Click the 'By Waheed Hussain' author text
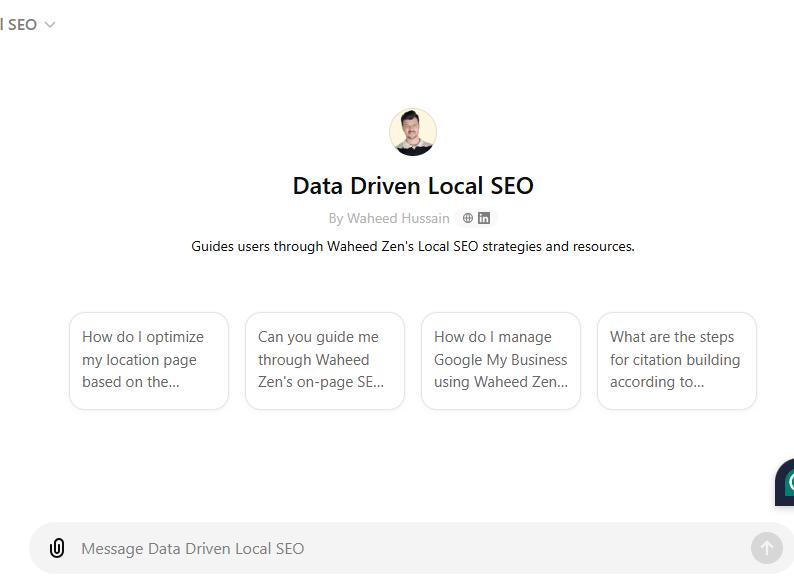Image resolution: width=794 pixels, height=584 pixels. tap(389, 218)
